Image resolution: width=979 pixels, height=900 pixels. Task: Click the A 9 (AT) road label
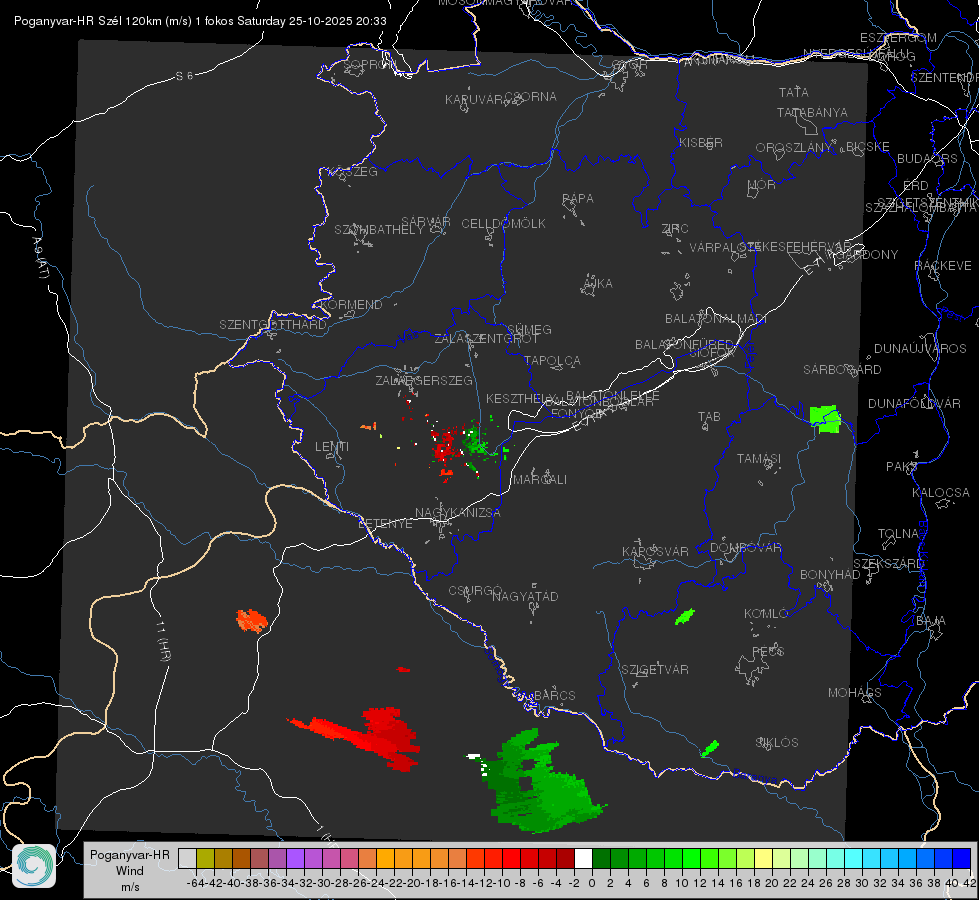(39, 257)
